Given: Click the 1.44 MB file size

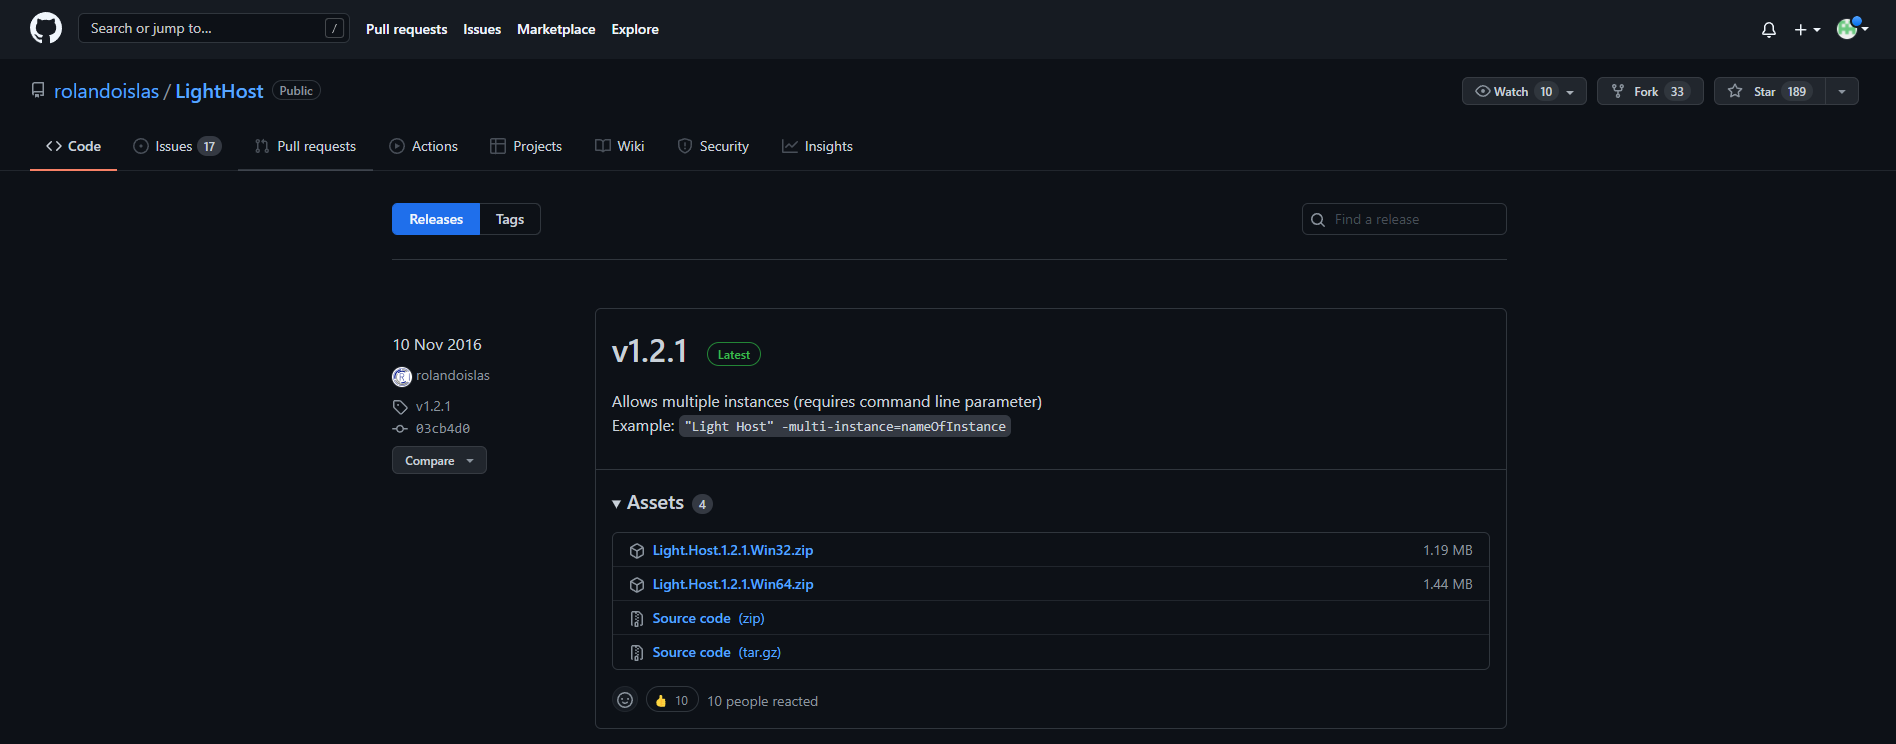Looking at the screenshot, I should coord(1448,584).
